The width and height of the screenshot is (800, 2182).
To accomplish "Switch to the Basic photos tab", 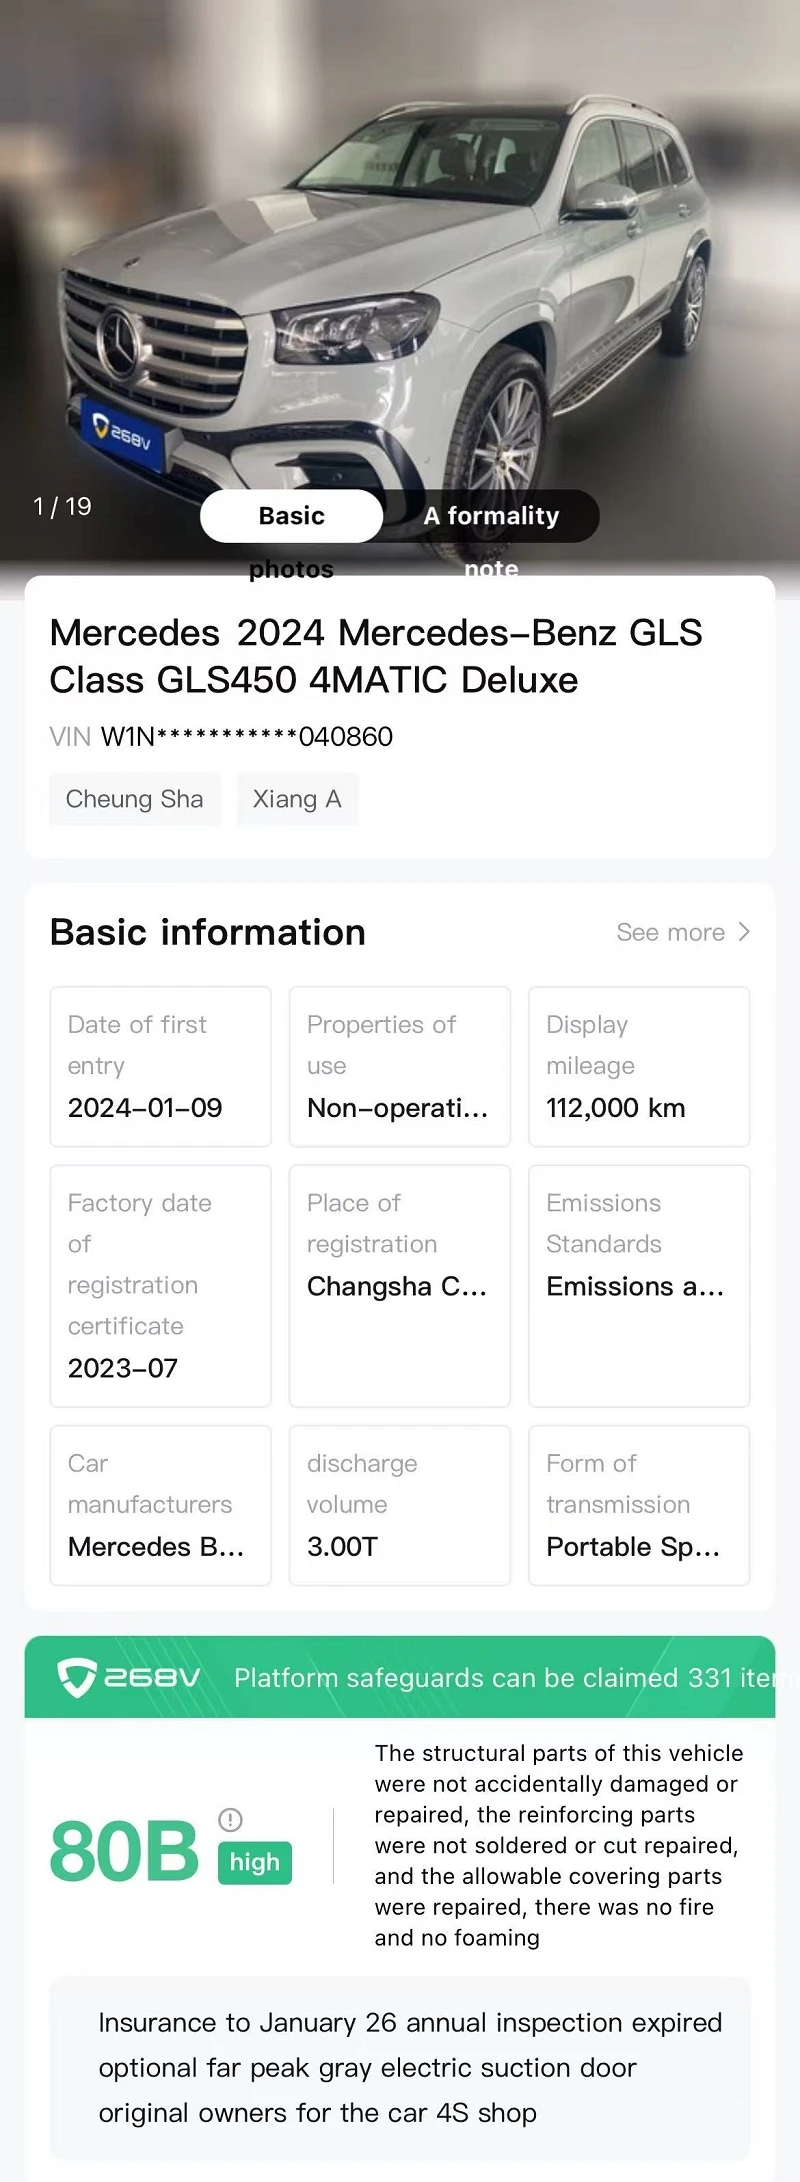I will coord(291,516).
